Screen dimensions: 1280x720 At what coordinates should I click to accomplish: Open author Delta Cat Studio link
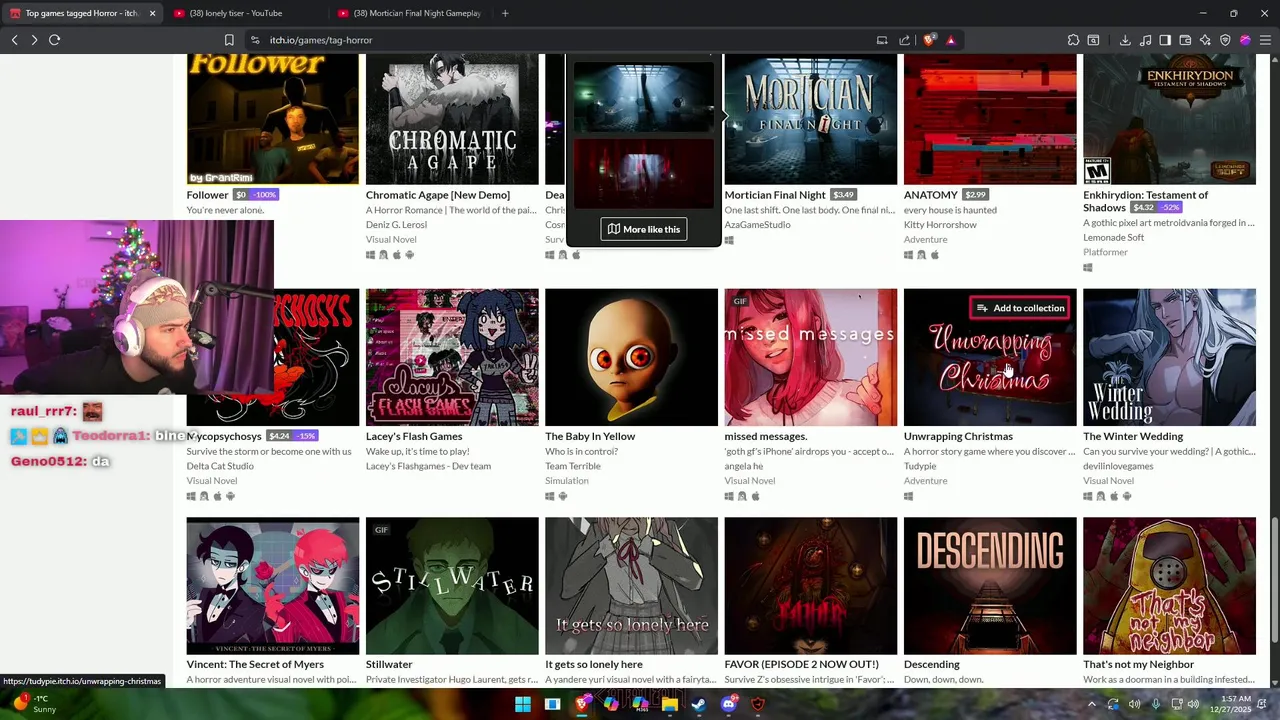click(x=219, y=466)
